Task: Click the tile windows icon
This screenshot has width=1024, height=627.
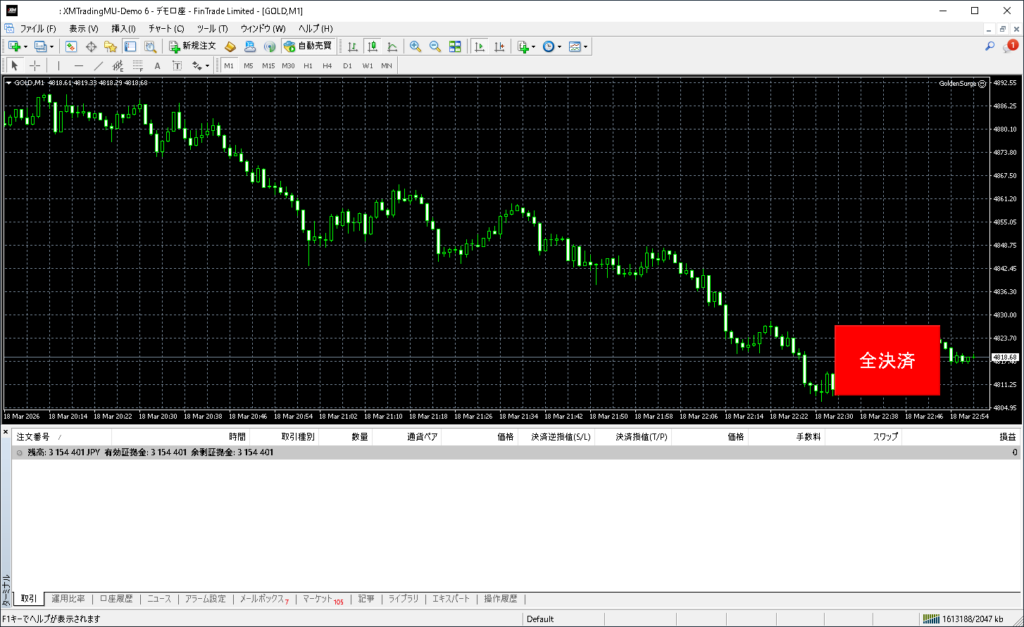Action: click(455, 46)
